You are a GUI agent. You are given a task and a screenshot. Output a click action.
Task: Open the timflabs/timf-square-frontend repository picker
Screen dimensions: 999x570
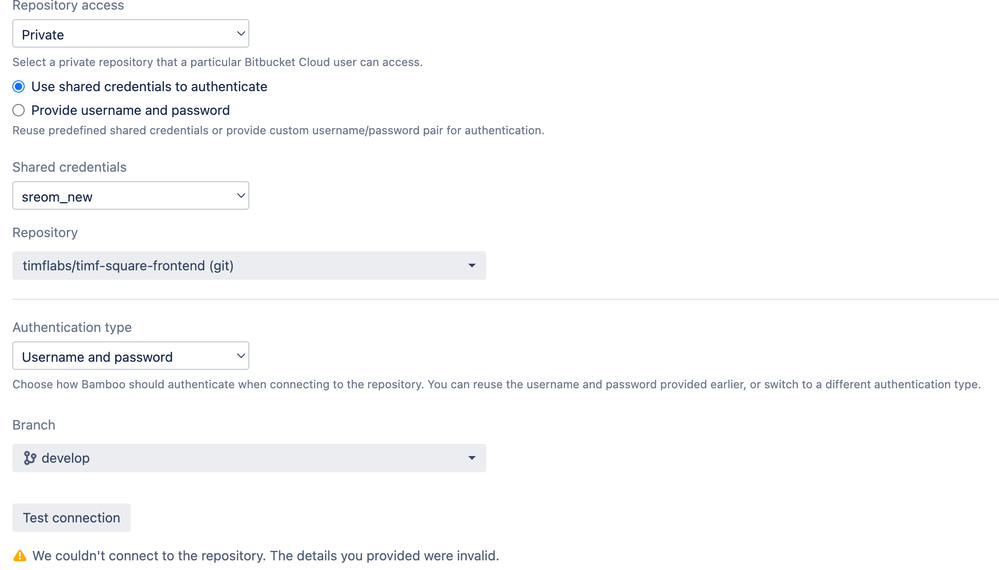coord(249,266)
